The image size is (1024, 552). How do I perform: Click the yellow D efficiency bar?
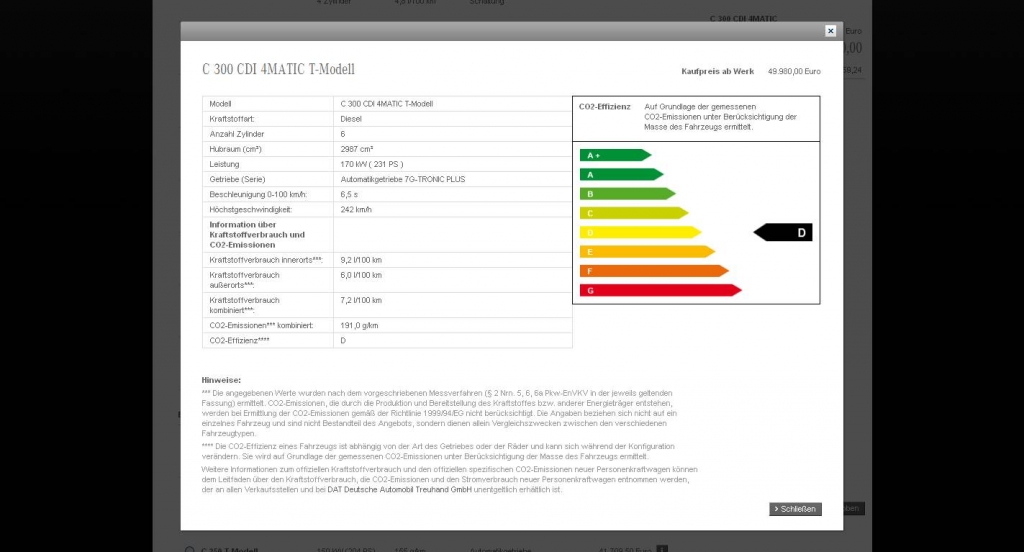coord(640,233)
